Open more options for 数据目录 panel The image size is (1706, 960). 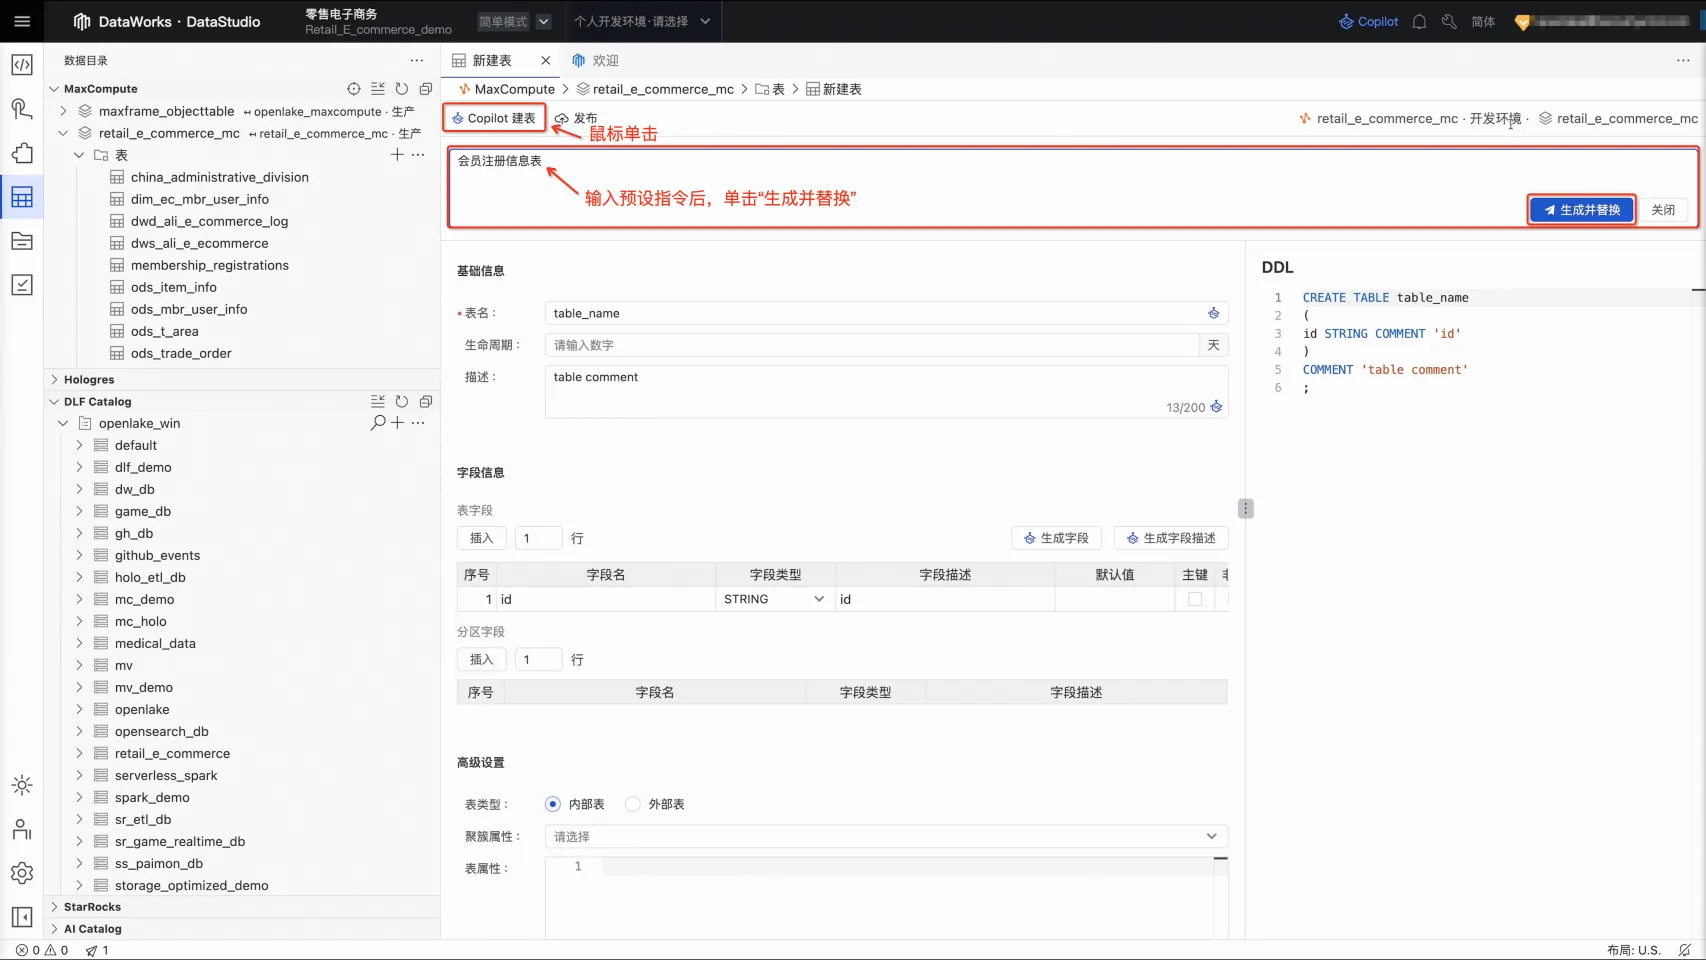pyautogui.click(x=417, y=60)
